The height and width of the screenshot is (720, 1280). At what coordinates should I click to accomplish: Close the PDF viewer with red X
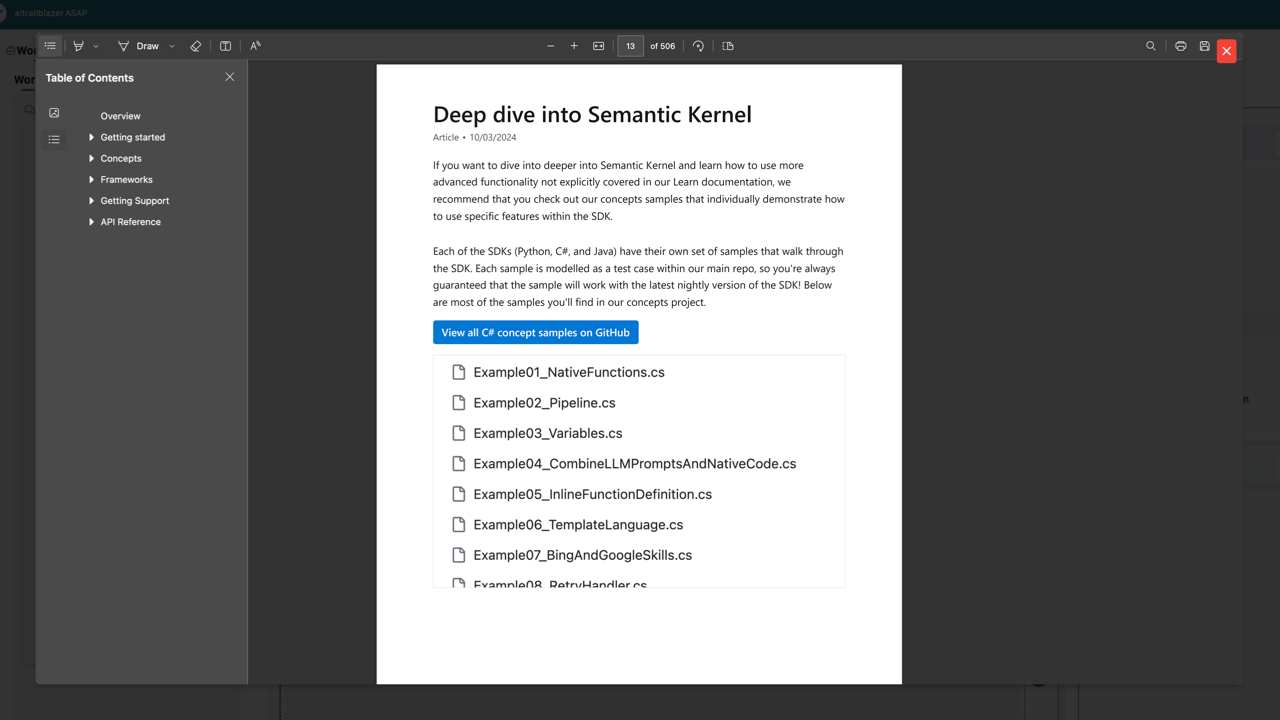1227,51
